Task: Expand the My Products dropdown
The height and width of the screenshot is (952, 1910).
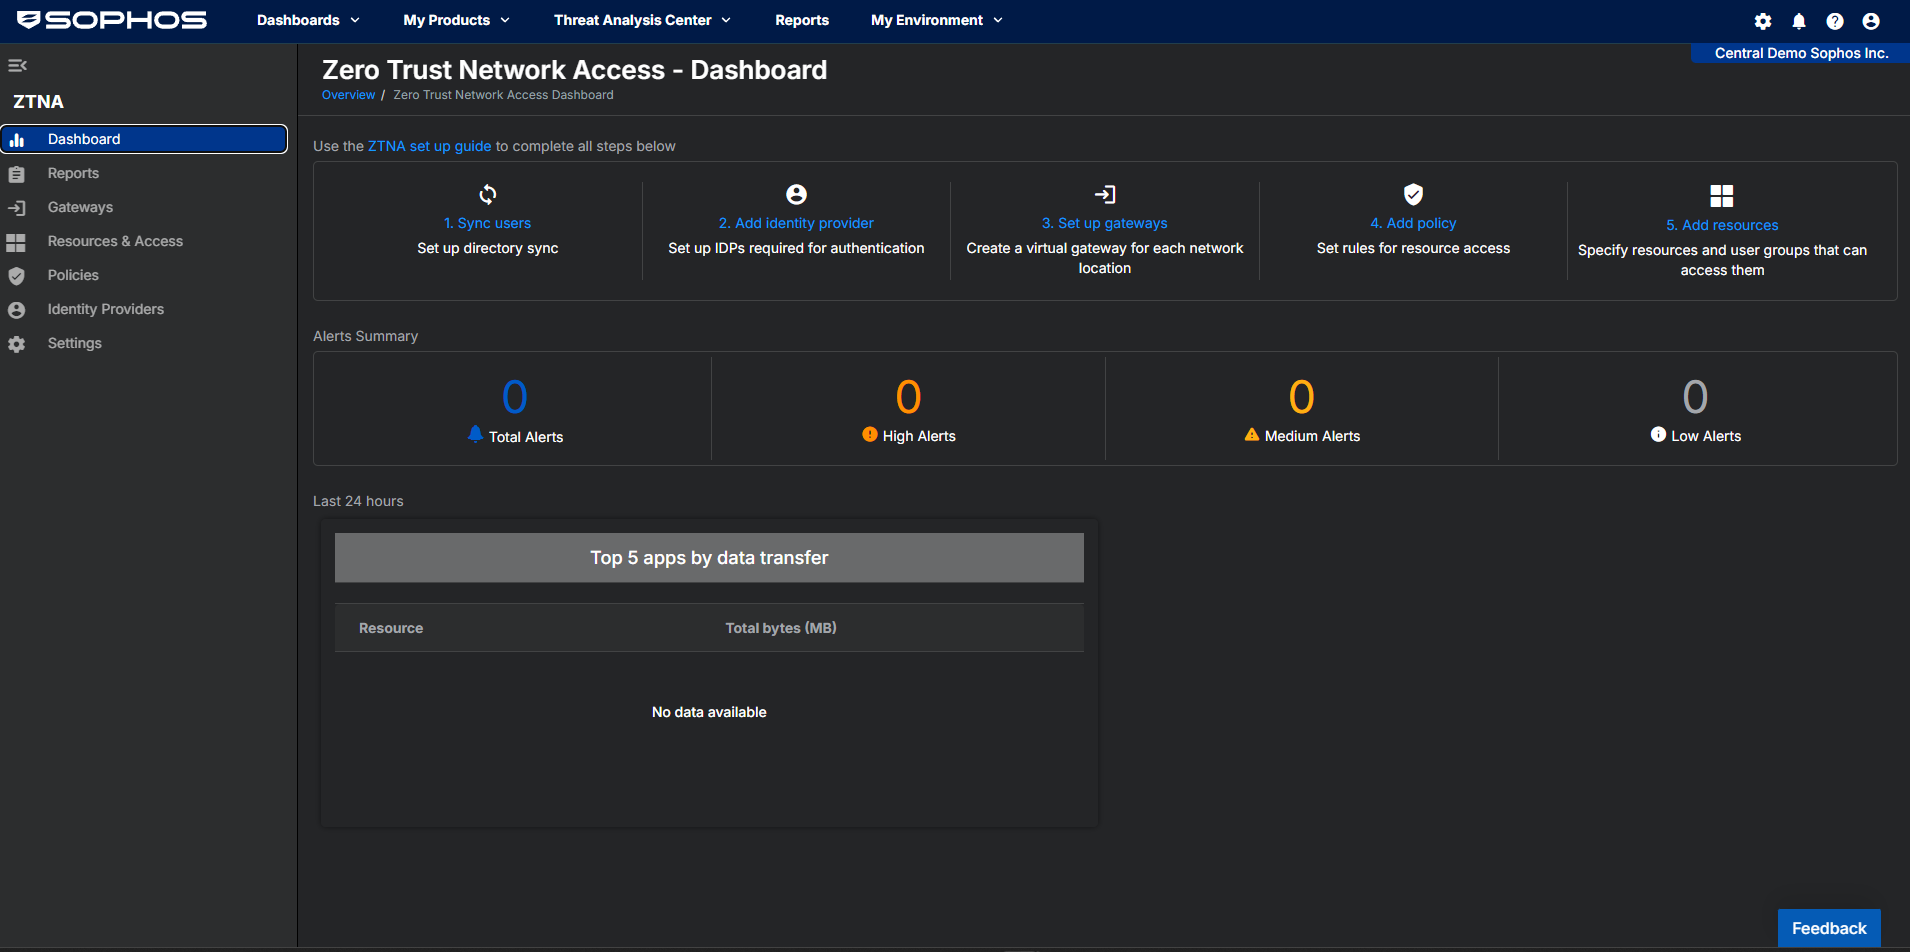Action: tap(457, 20)
